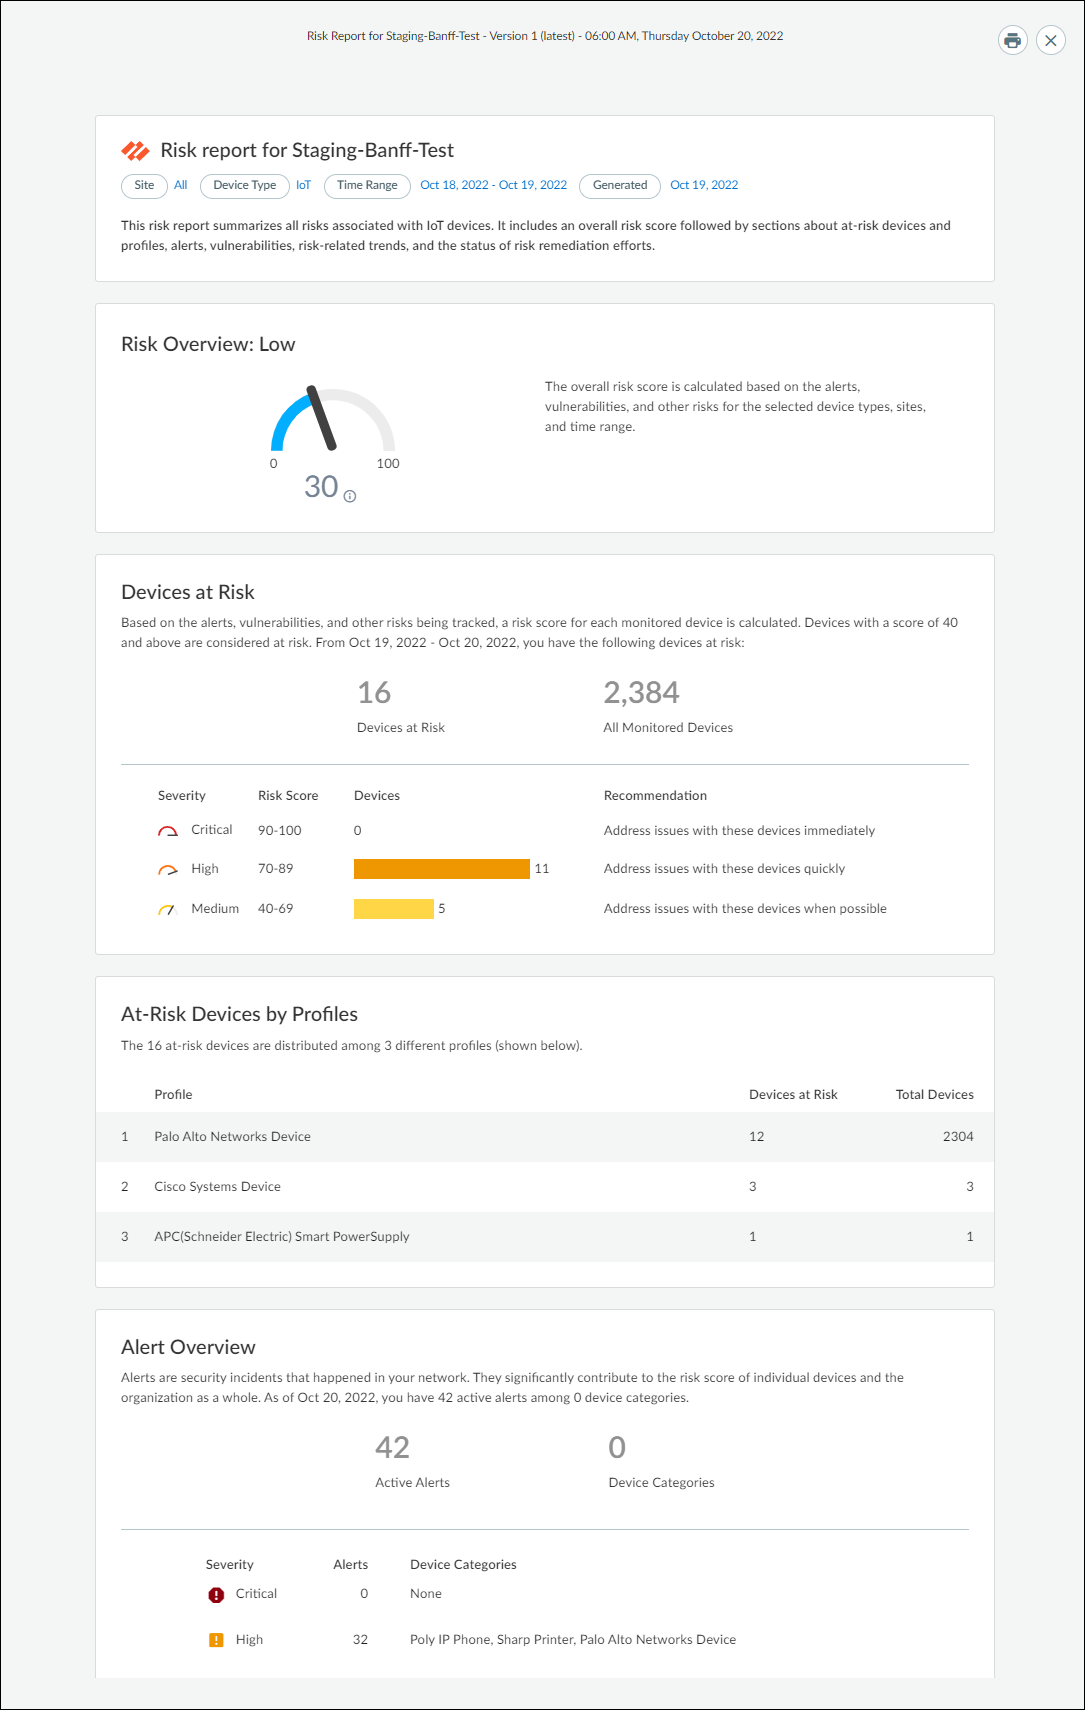Click the risk score info icon

tap(350, 496)
